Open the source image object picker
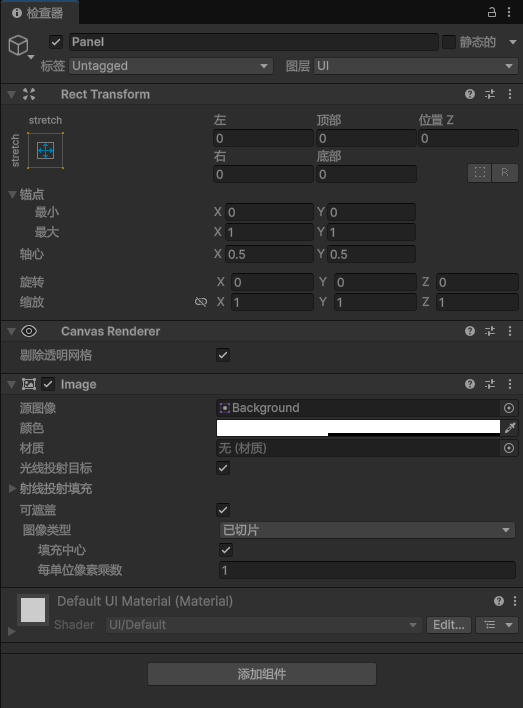Image resolution: width=523 pixels, height=708 pixels. point(509,408)
